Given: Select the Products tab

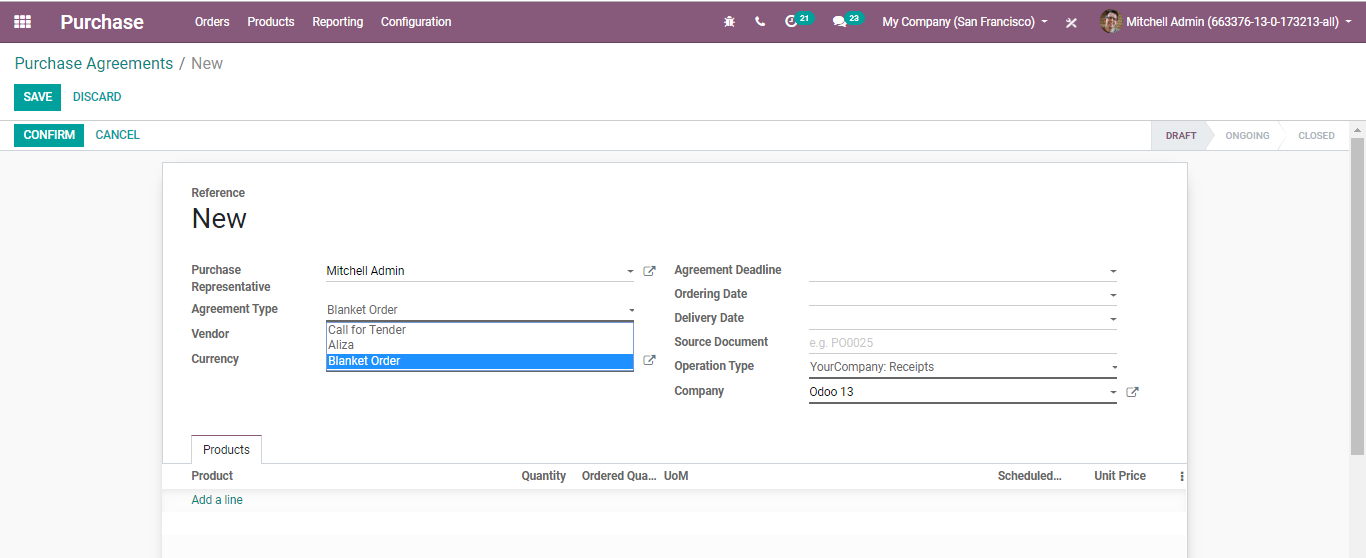Looking at the screenshot, I should (x=226, y=450).
